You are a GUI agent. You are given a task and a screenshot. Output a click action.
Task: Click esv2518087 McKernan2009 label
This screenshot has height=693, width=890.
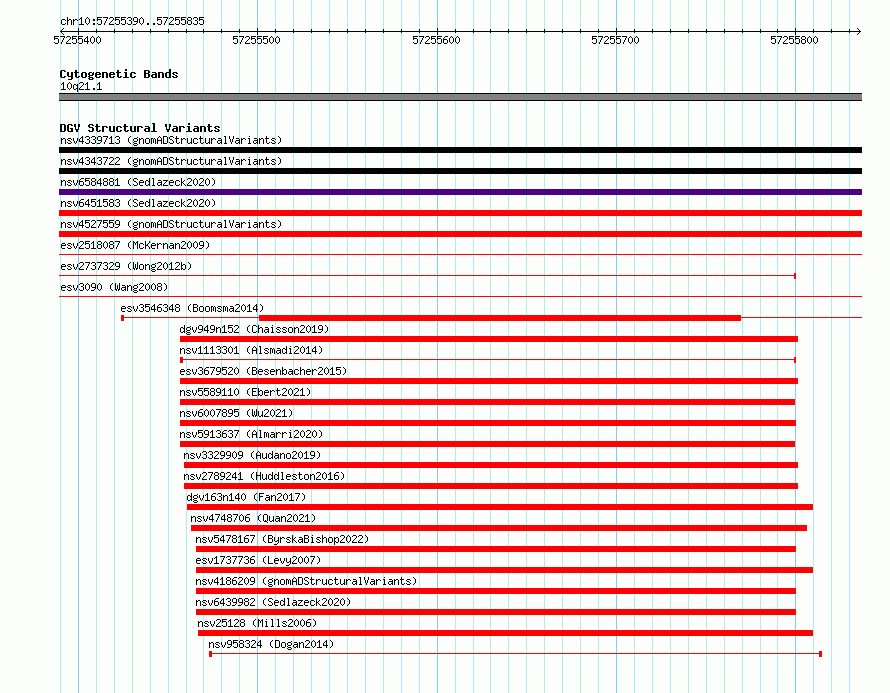(x=135, y=245)
